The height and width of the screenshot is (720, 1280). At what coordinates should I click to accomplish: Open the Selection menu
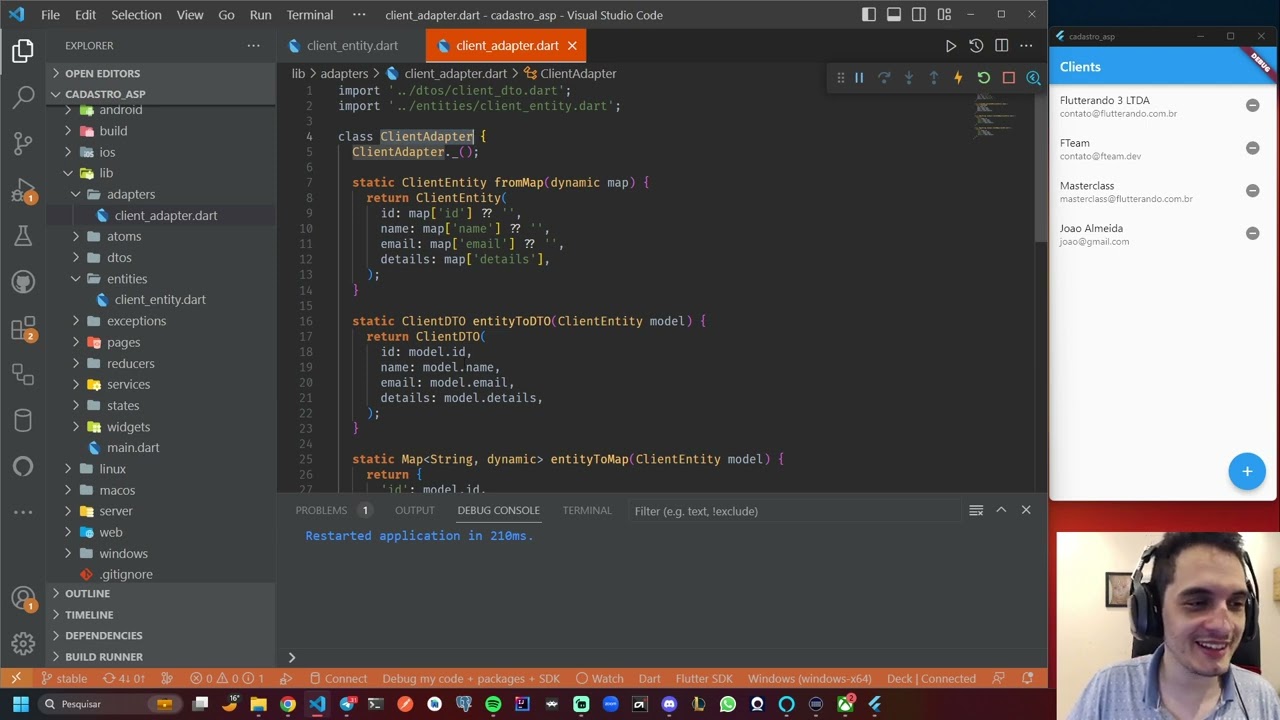(136, 15)
